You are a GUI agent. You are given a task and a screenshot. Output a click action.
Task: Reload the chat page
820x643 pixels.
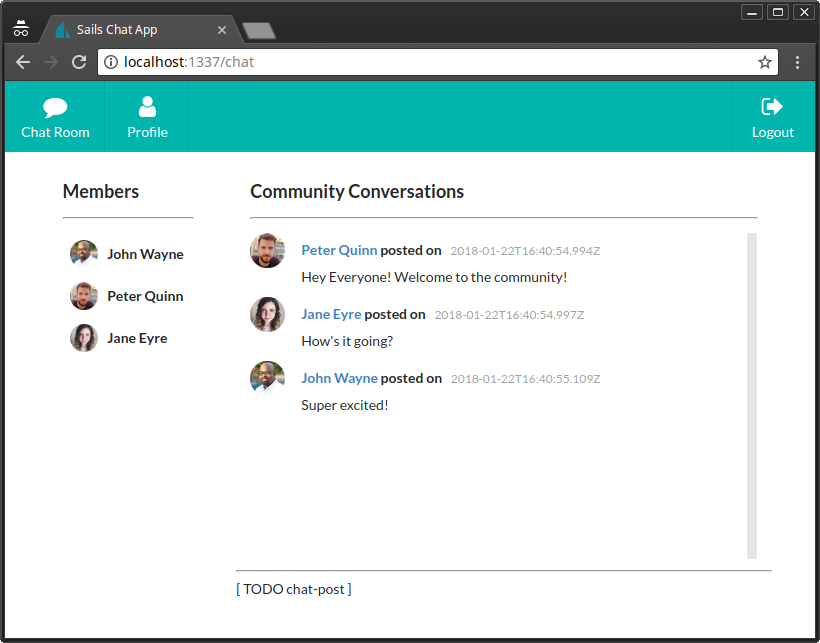(79, 61)
